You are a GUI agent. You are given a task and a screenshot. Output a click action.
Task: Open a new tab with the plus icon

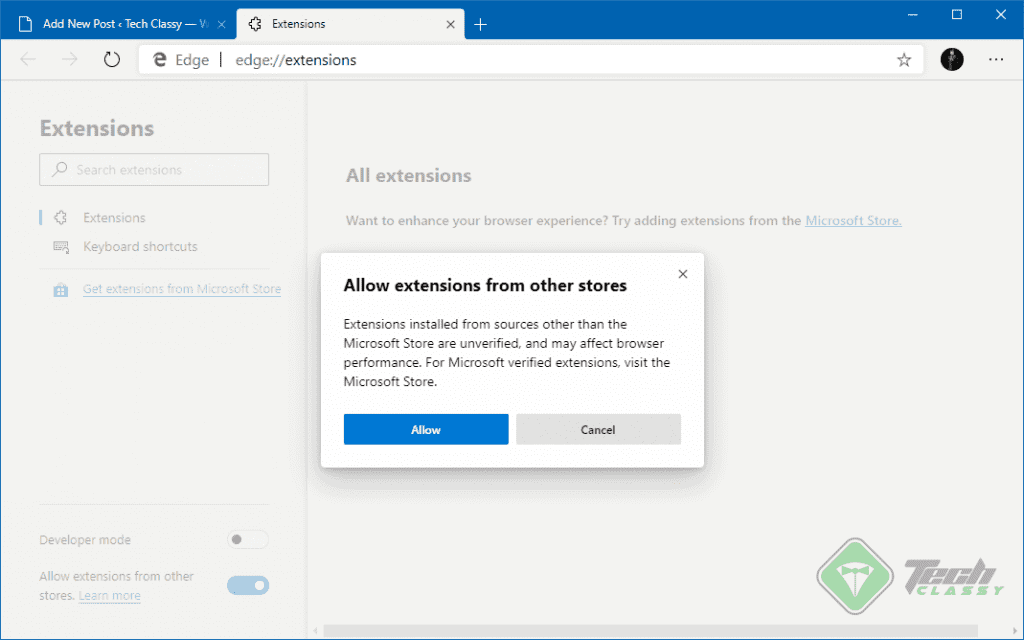(x=480, y=22)
